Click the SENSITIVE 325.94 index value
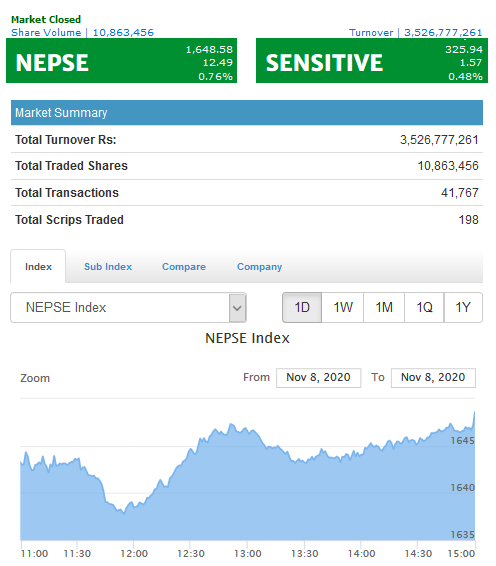The width and height of the screenshot is (496, 566). [x=464, y=49]
